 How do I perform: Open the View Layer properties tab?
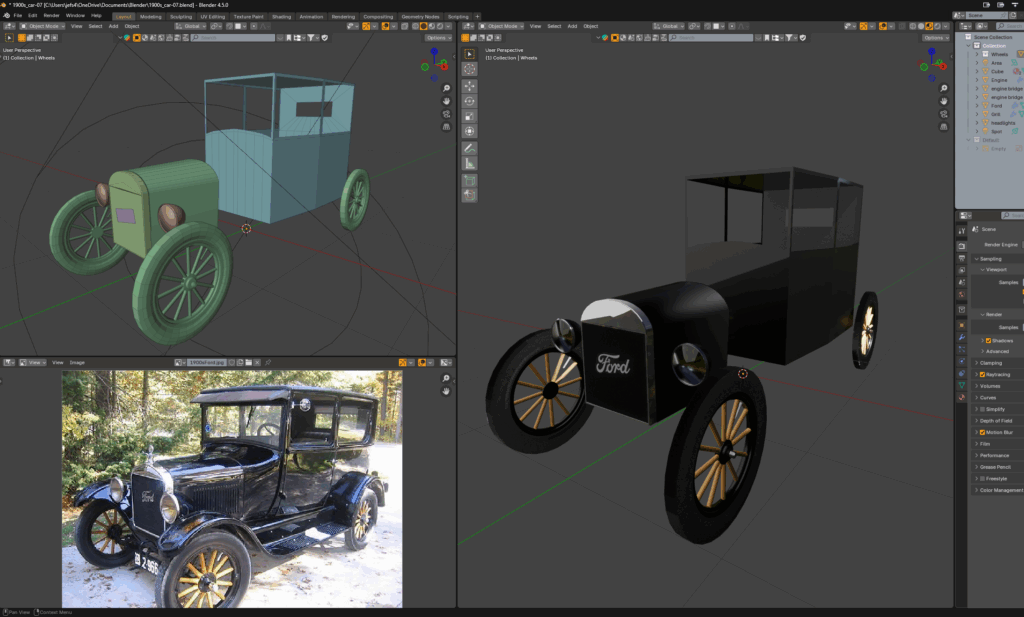[x=961, y=270]
